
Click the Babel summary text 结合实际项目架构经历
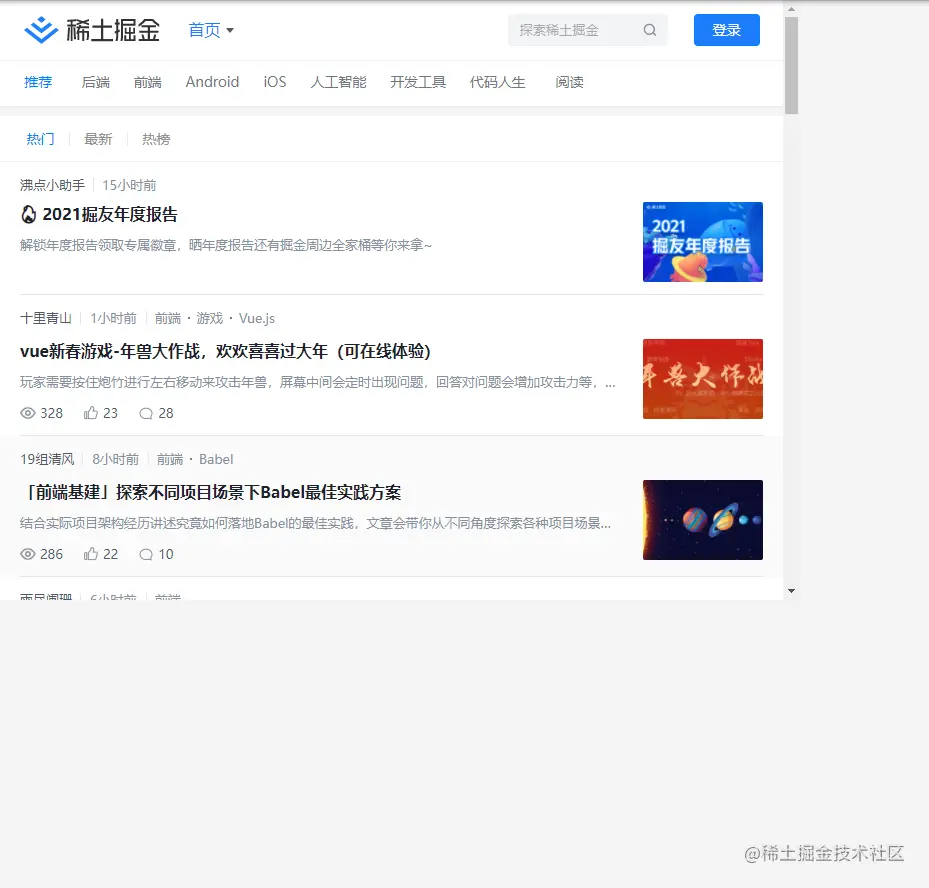[x=315, y=523]
